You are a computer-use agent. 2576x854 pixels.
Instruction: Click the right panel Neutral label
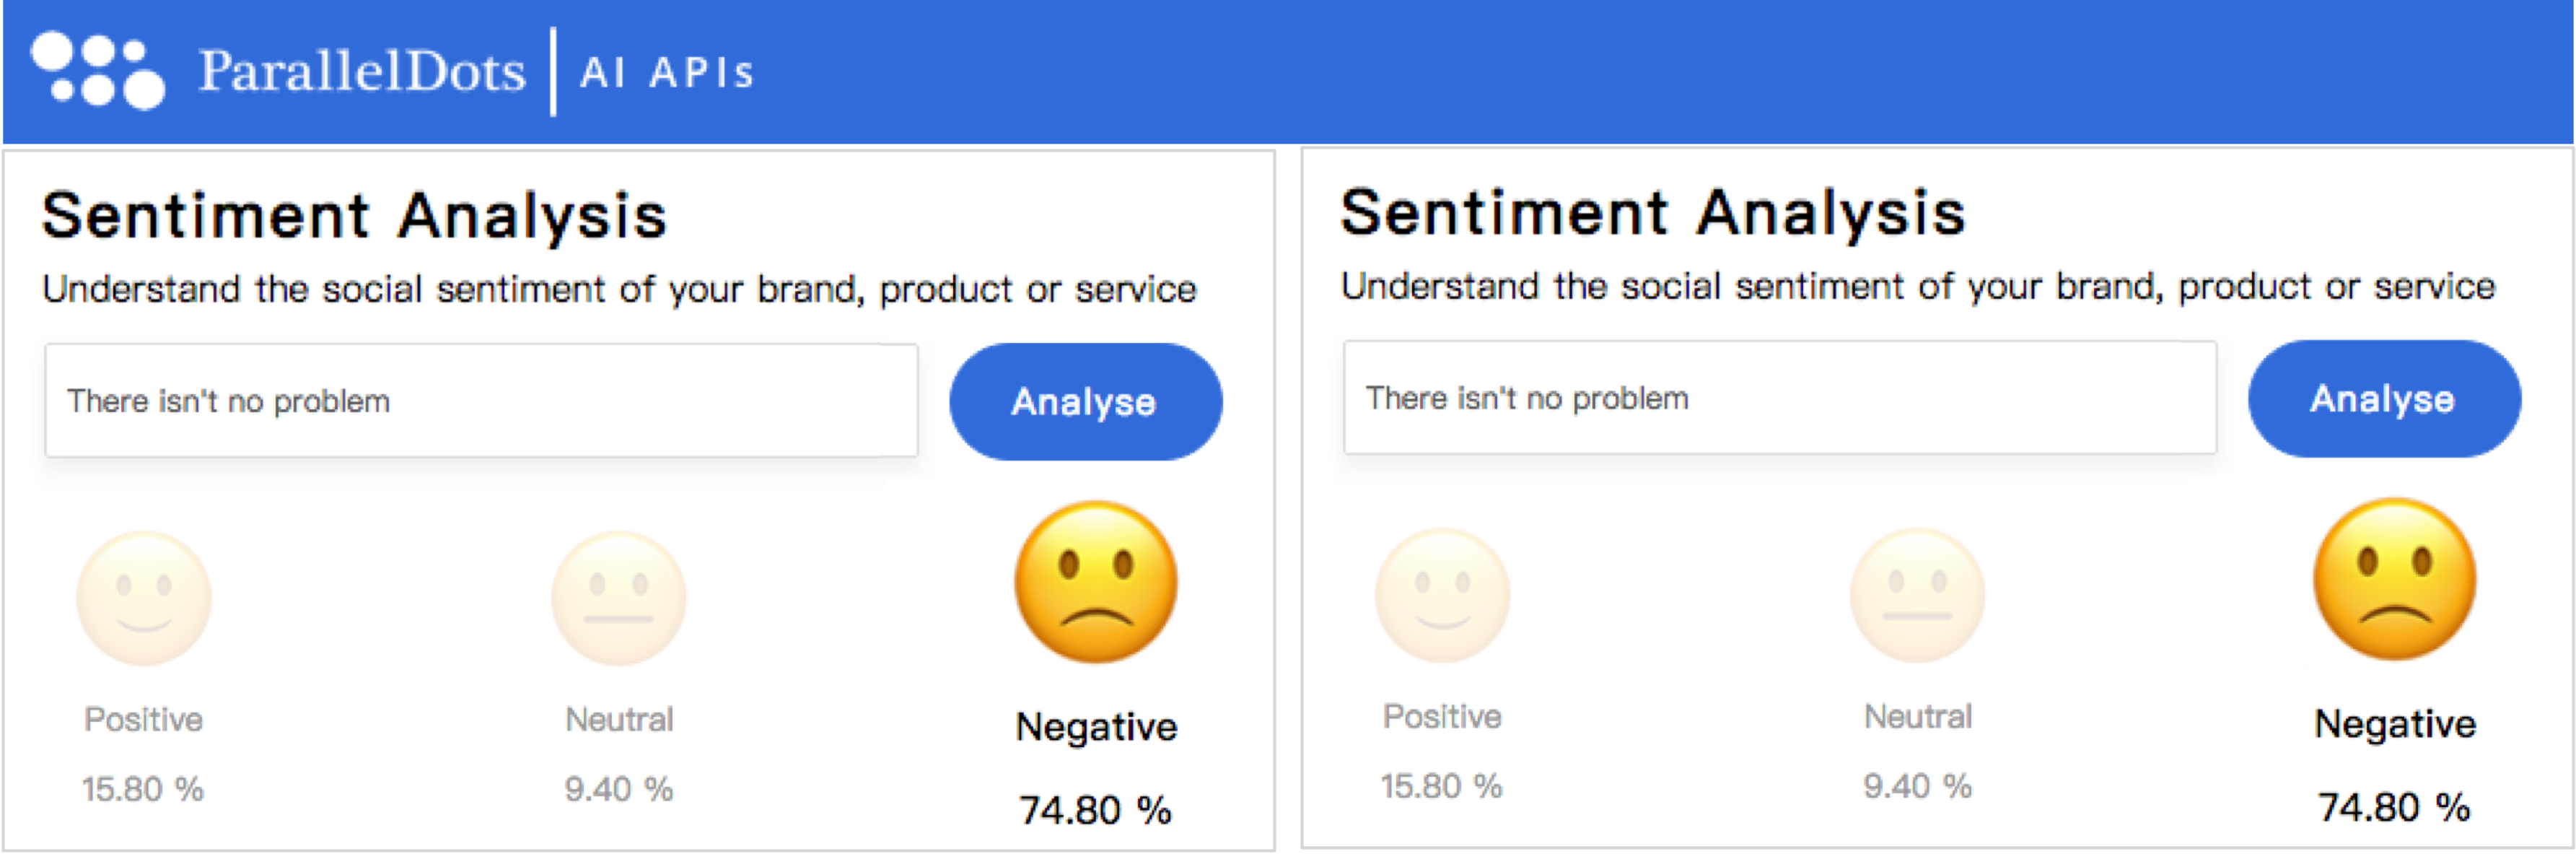1918,717
